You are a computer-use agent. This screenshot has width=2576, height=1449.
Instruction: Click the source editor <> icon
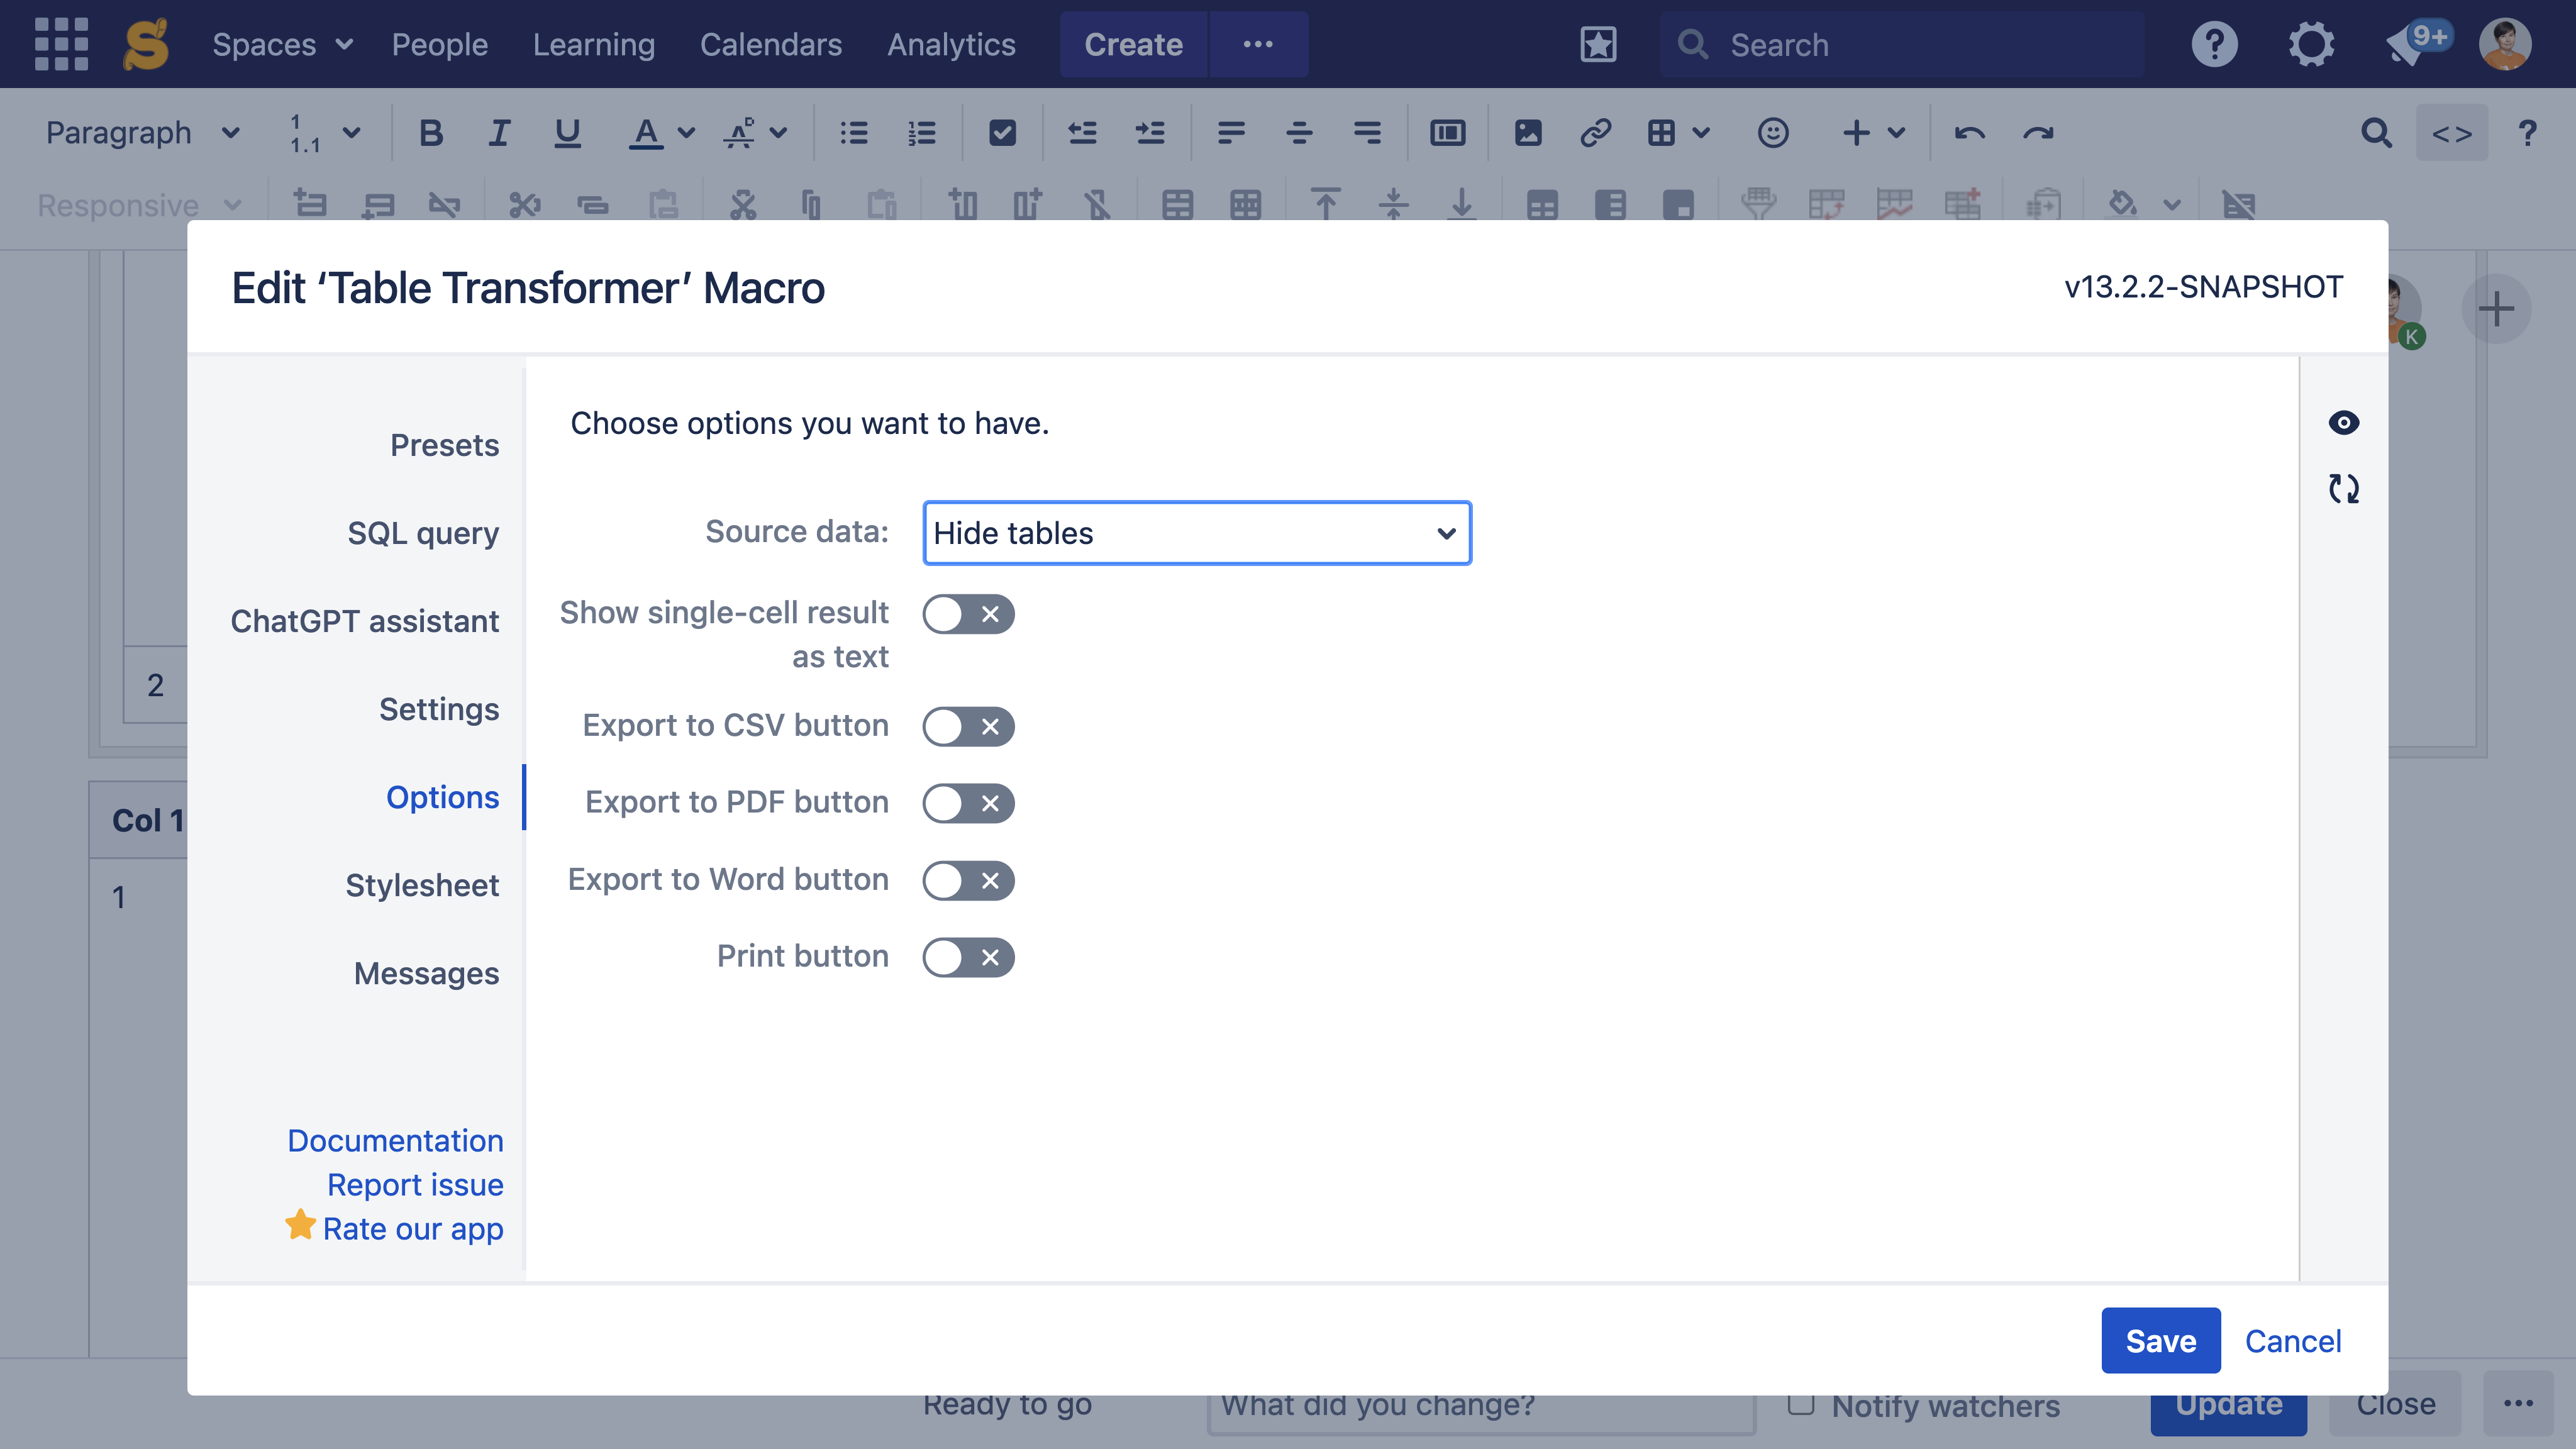tap(2451, 133)
